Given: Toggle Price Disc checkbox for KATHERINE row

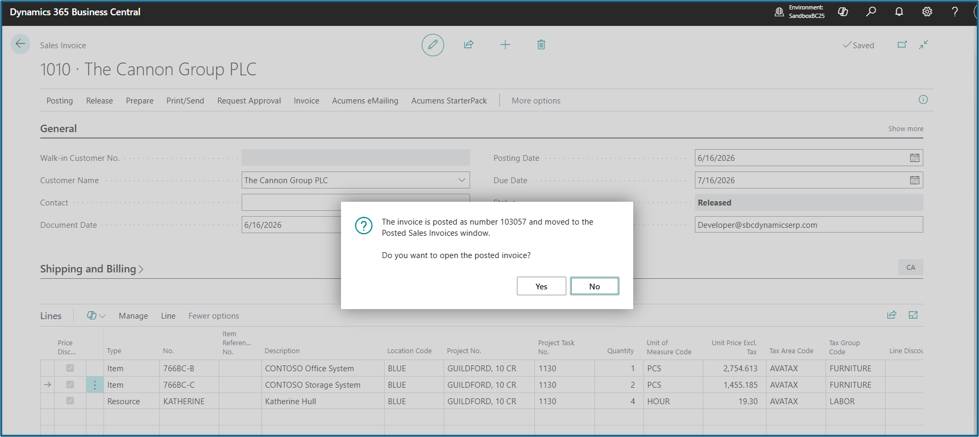Looking at the screenshot, I should pos(70,401).
